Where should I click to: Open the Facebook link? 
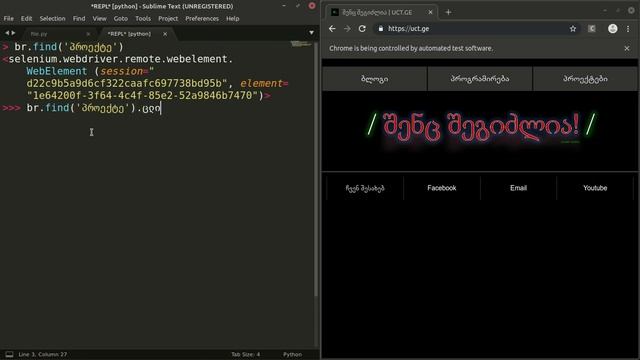(442, 188)
